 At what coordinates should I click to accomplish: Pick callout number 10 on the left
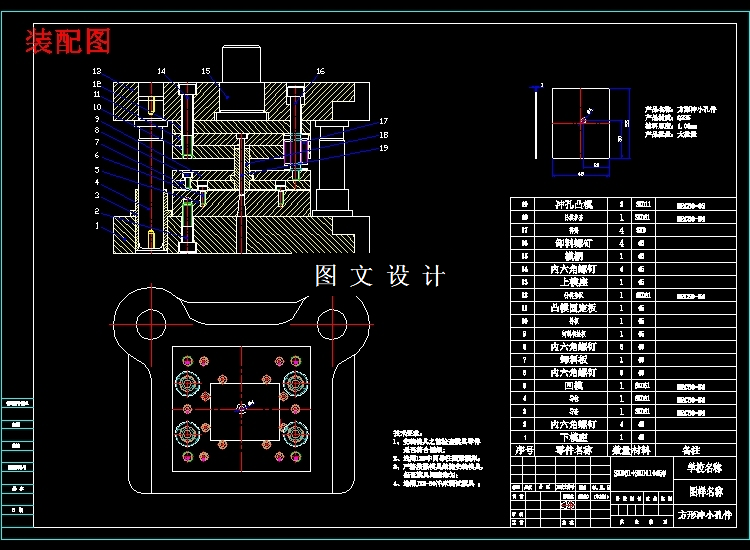tap(97, 107)
